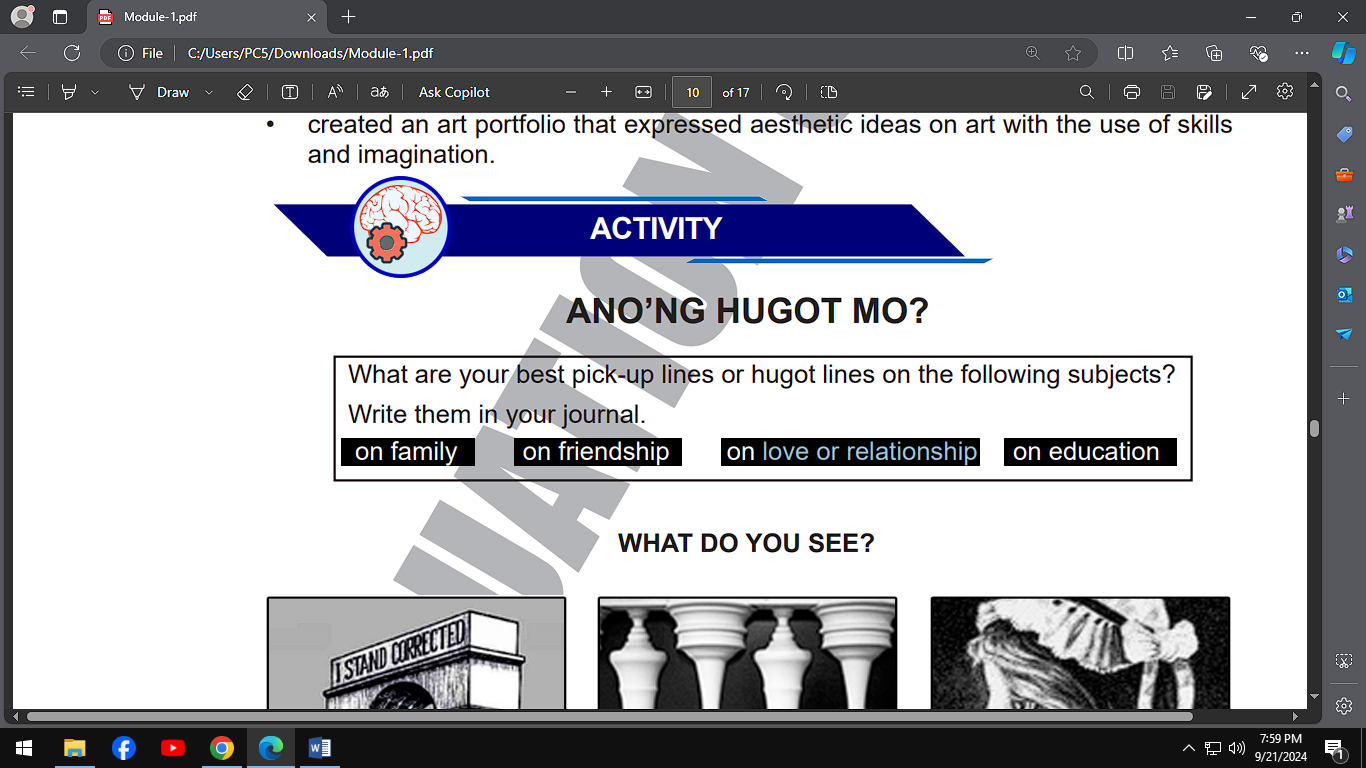Open sidebar Search
This screenshot has width=1366, height=768.
pos(1344,93)
